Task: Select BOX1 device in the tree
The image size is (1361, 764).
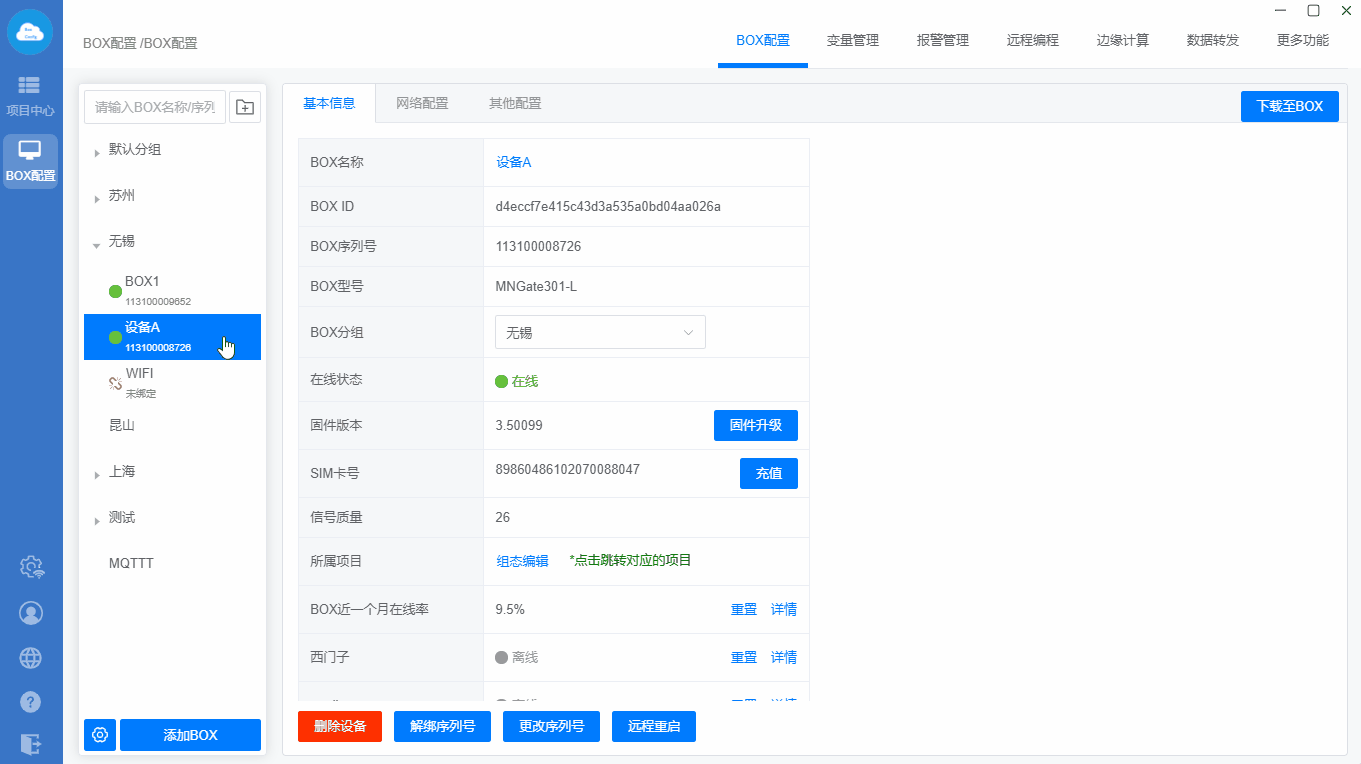Action: click(x=142, y=282)
